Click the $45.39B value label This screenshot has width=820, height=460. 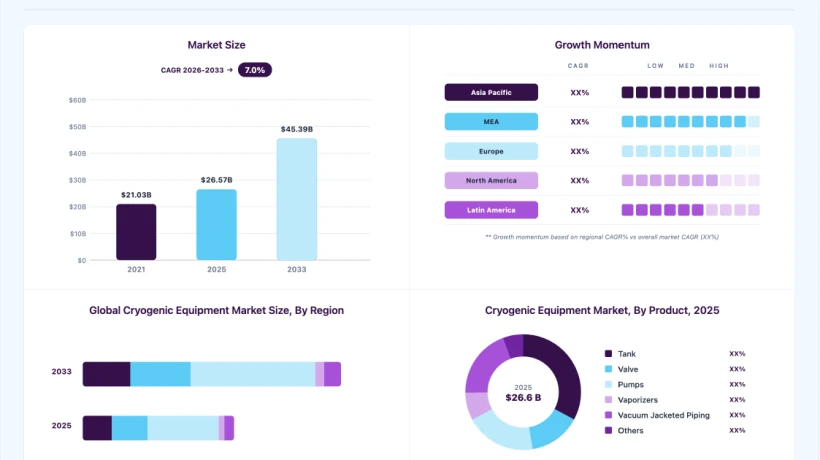click(x=297, y=129)
